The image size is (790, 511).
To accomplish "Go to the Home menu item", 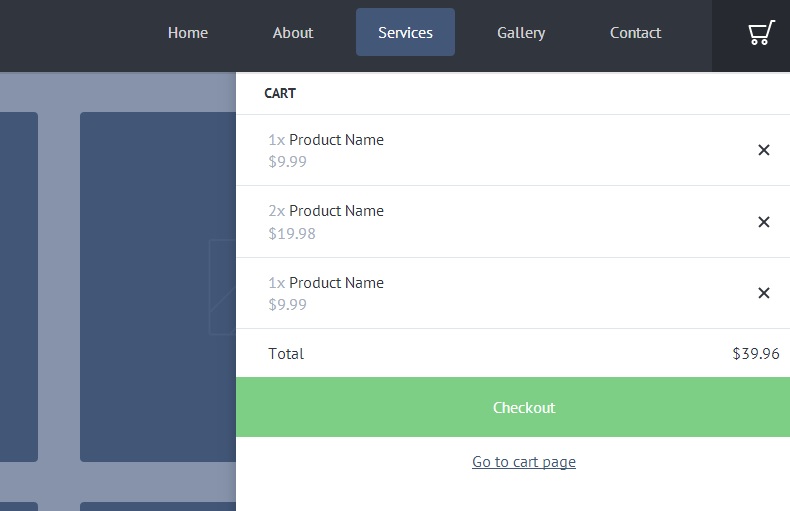I will [188, 33].
